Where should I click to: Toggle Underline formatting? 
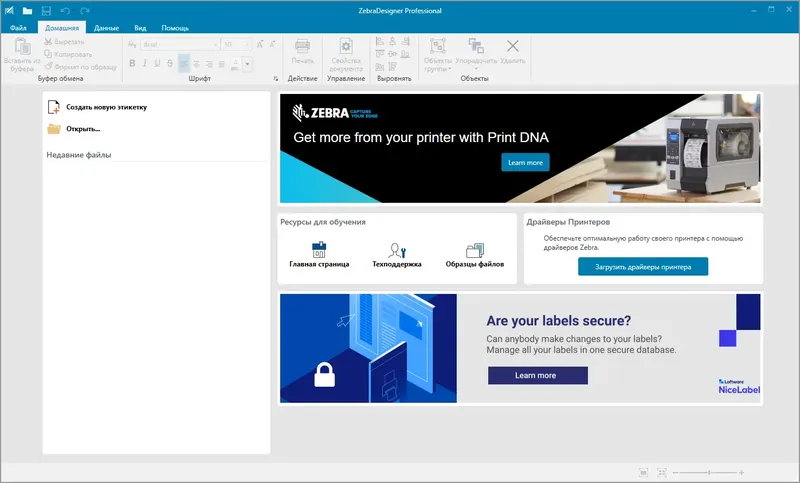157,63
